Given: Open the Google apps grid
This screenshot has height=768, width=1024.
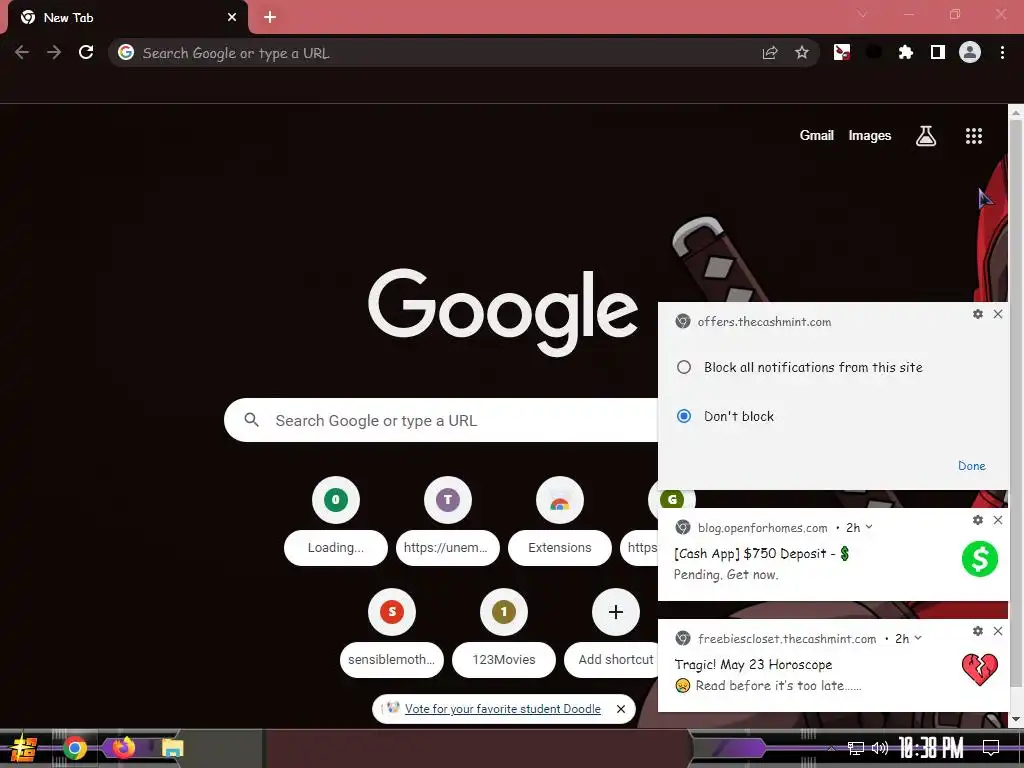Looking at the screenshot, I should tap(974, 136).
